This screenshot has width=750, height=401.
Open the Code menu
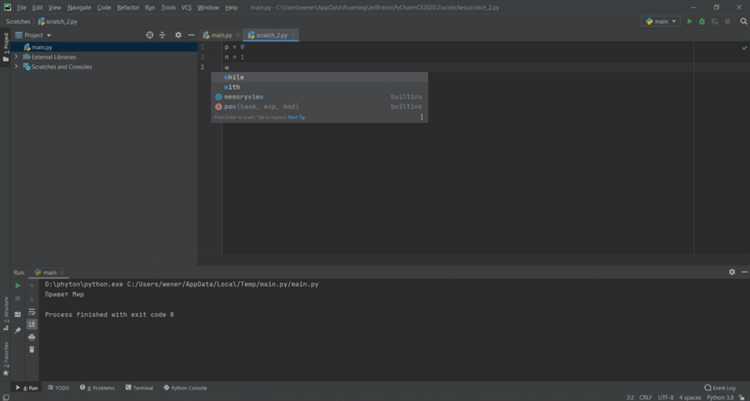coord(104,8)
